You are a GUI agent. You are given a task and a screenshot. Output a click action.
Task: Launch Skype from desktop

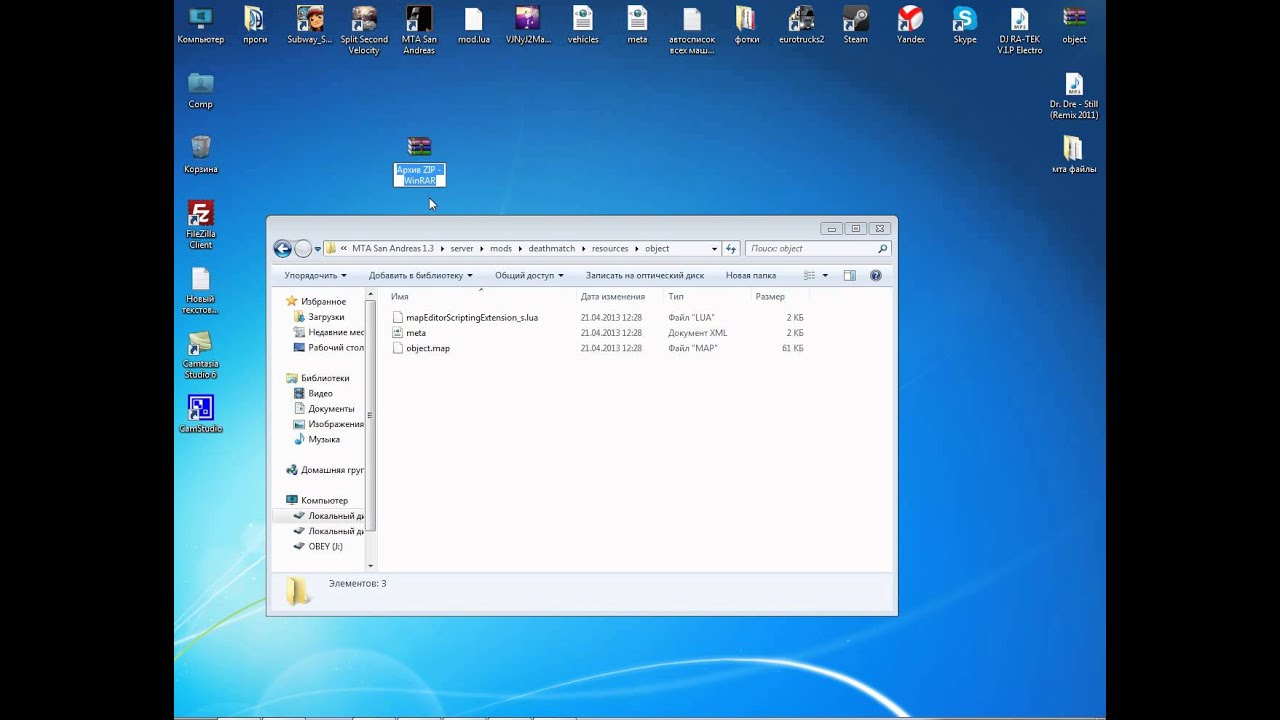coord(965,26)
